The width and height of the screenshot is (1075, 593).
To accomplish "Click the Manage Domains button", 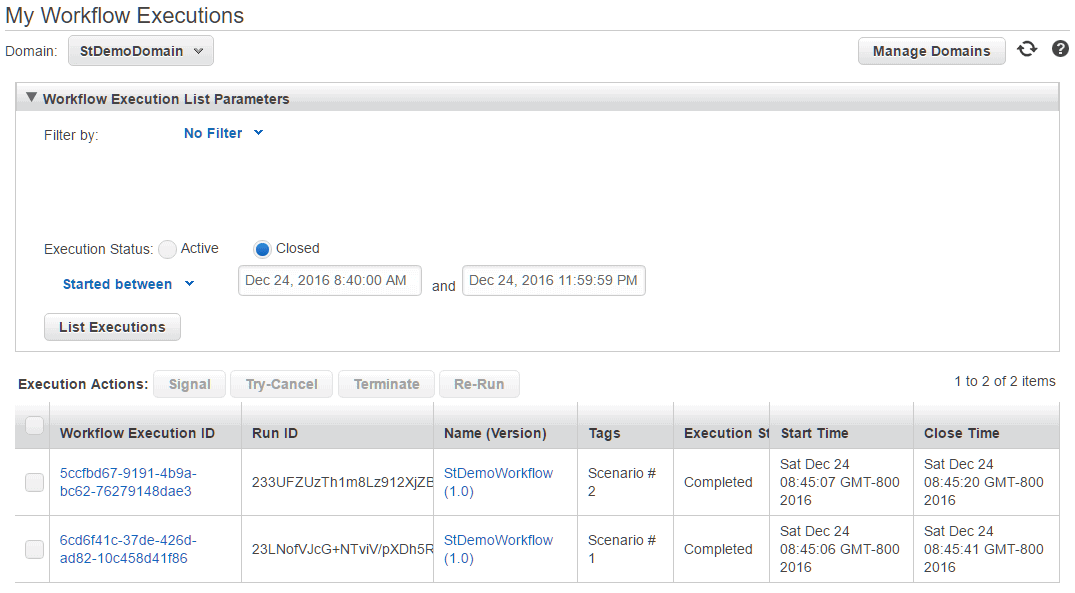I will click(x=931, y=51).
